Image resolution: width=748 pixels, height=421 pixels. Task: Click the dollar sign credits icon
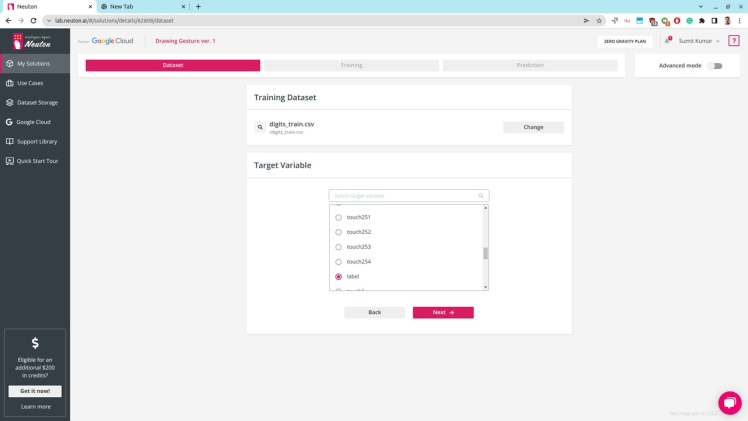click(x=35, y=343)
